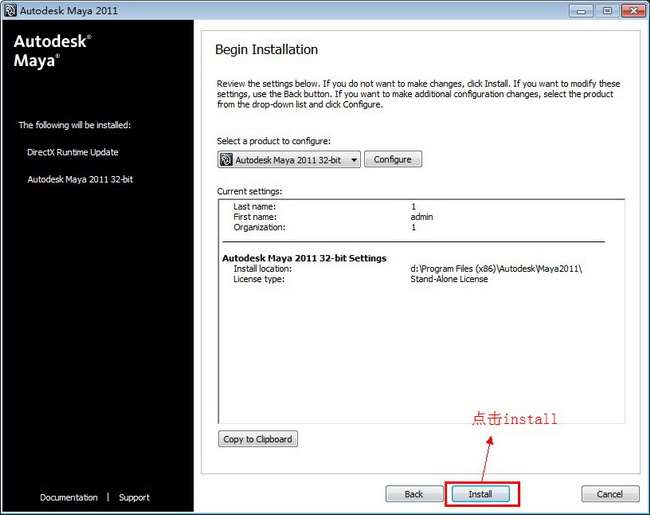Click 'Select a product to configure:' label
Screen dimensions: 650x515
[274, 141]
